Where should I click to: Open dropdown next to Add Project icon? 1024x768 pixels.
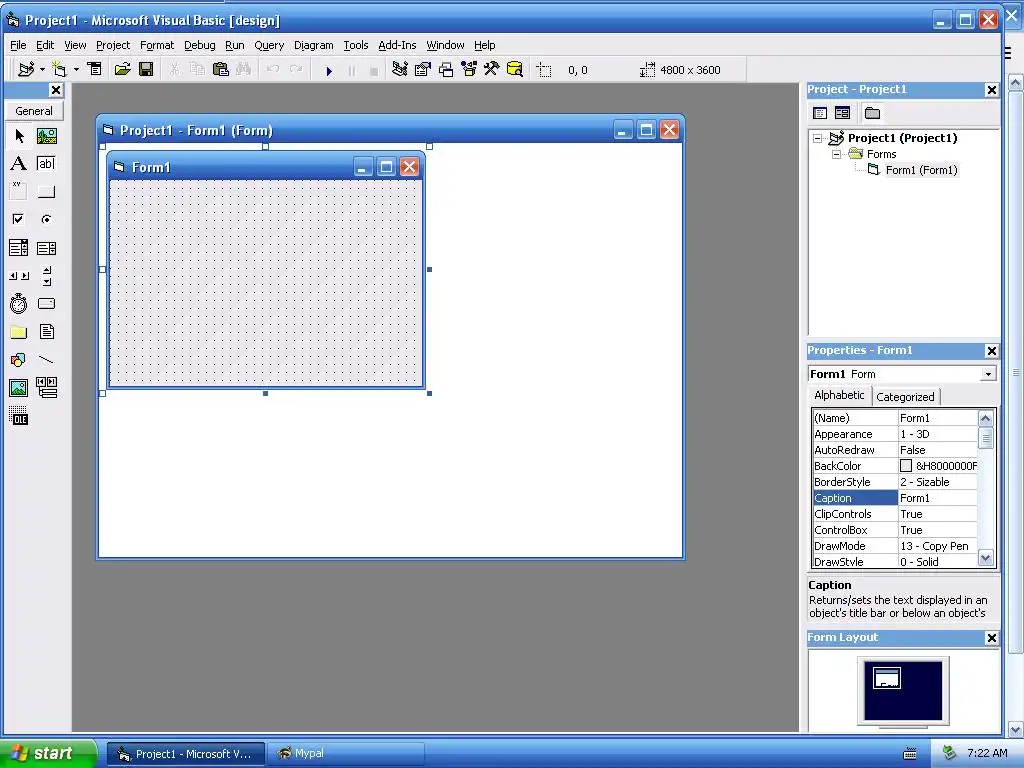pos(42,69)
